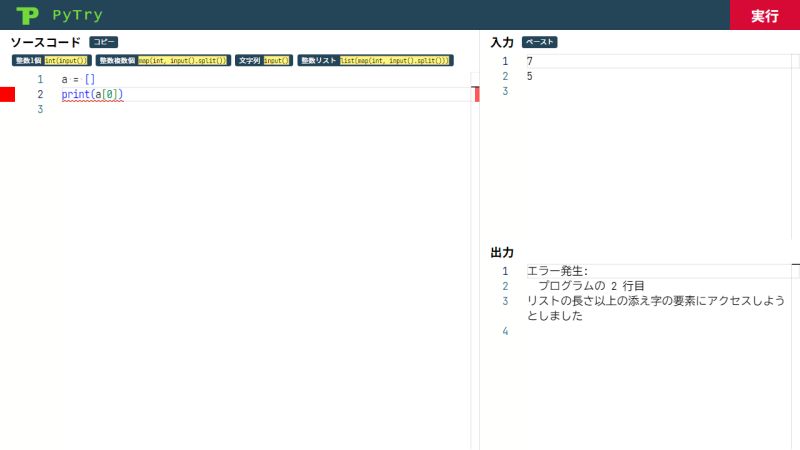The image size is (800, 450).
Task: Click the red error marker on line 2
Action: 8,94
